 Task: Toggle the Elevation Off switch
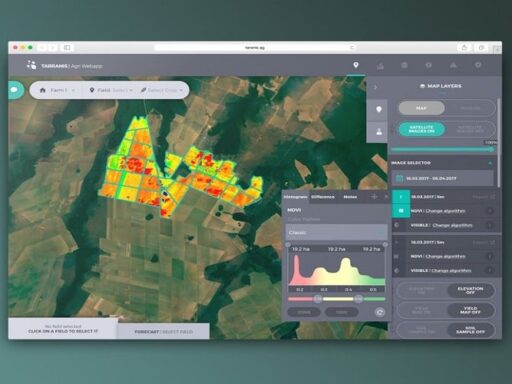click(470, 290)
